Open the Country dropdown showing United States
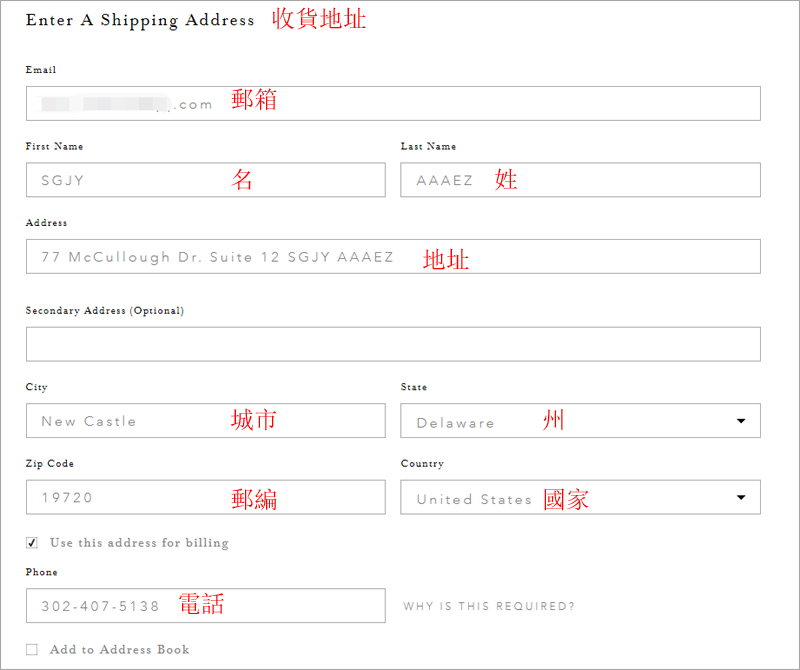This screenshot has height=670, width=800. click(580, 497)
